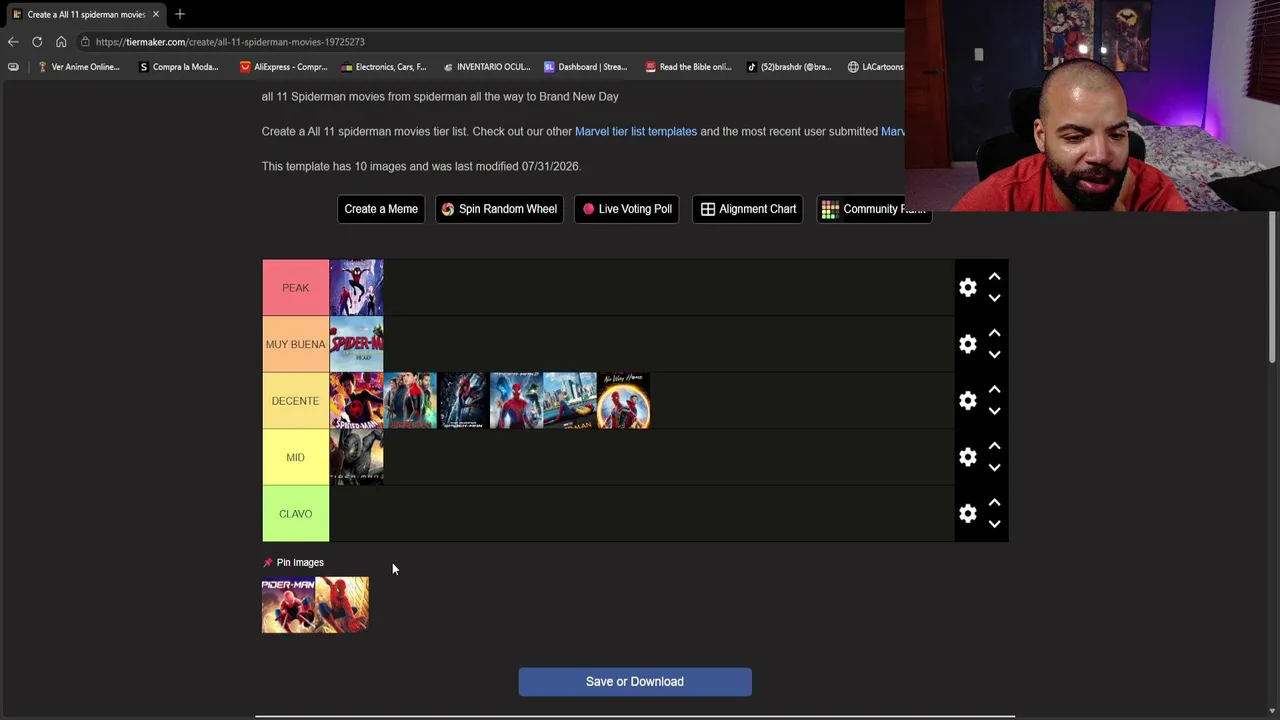Viewport: 1280px width, 720px height.
Task: Open settings gear for the DECENTE tier
Action: [x=968, y=401]
